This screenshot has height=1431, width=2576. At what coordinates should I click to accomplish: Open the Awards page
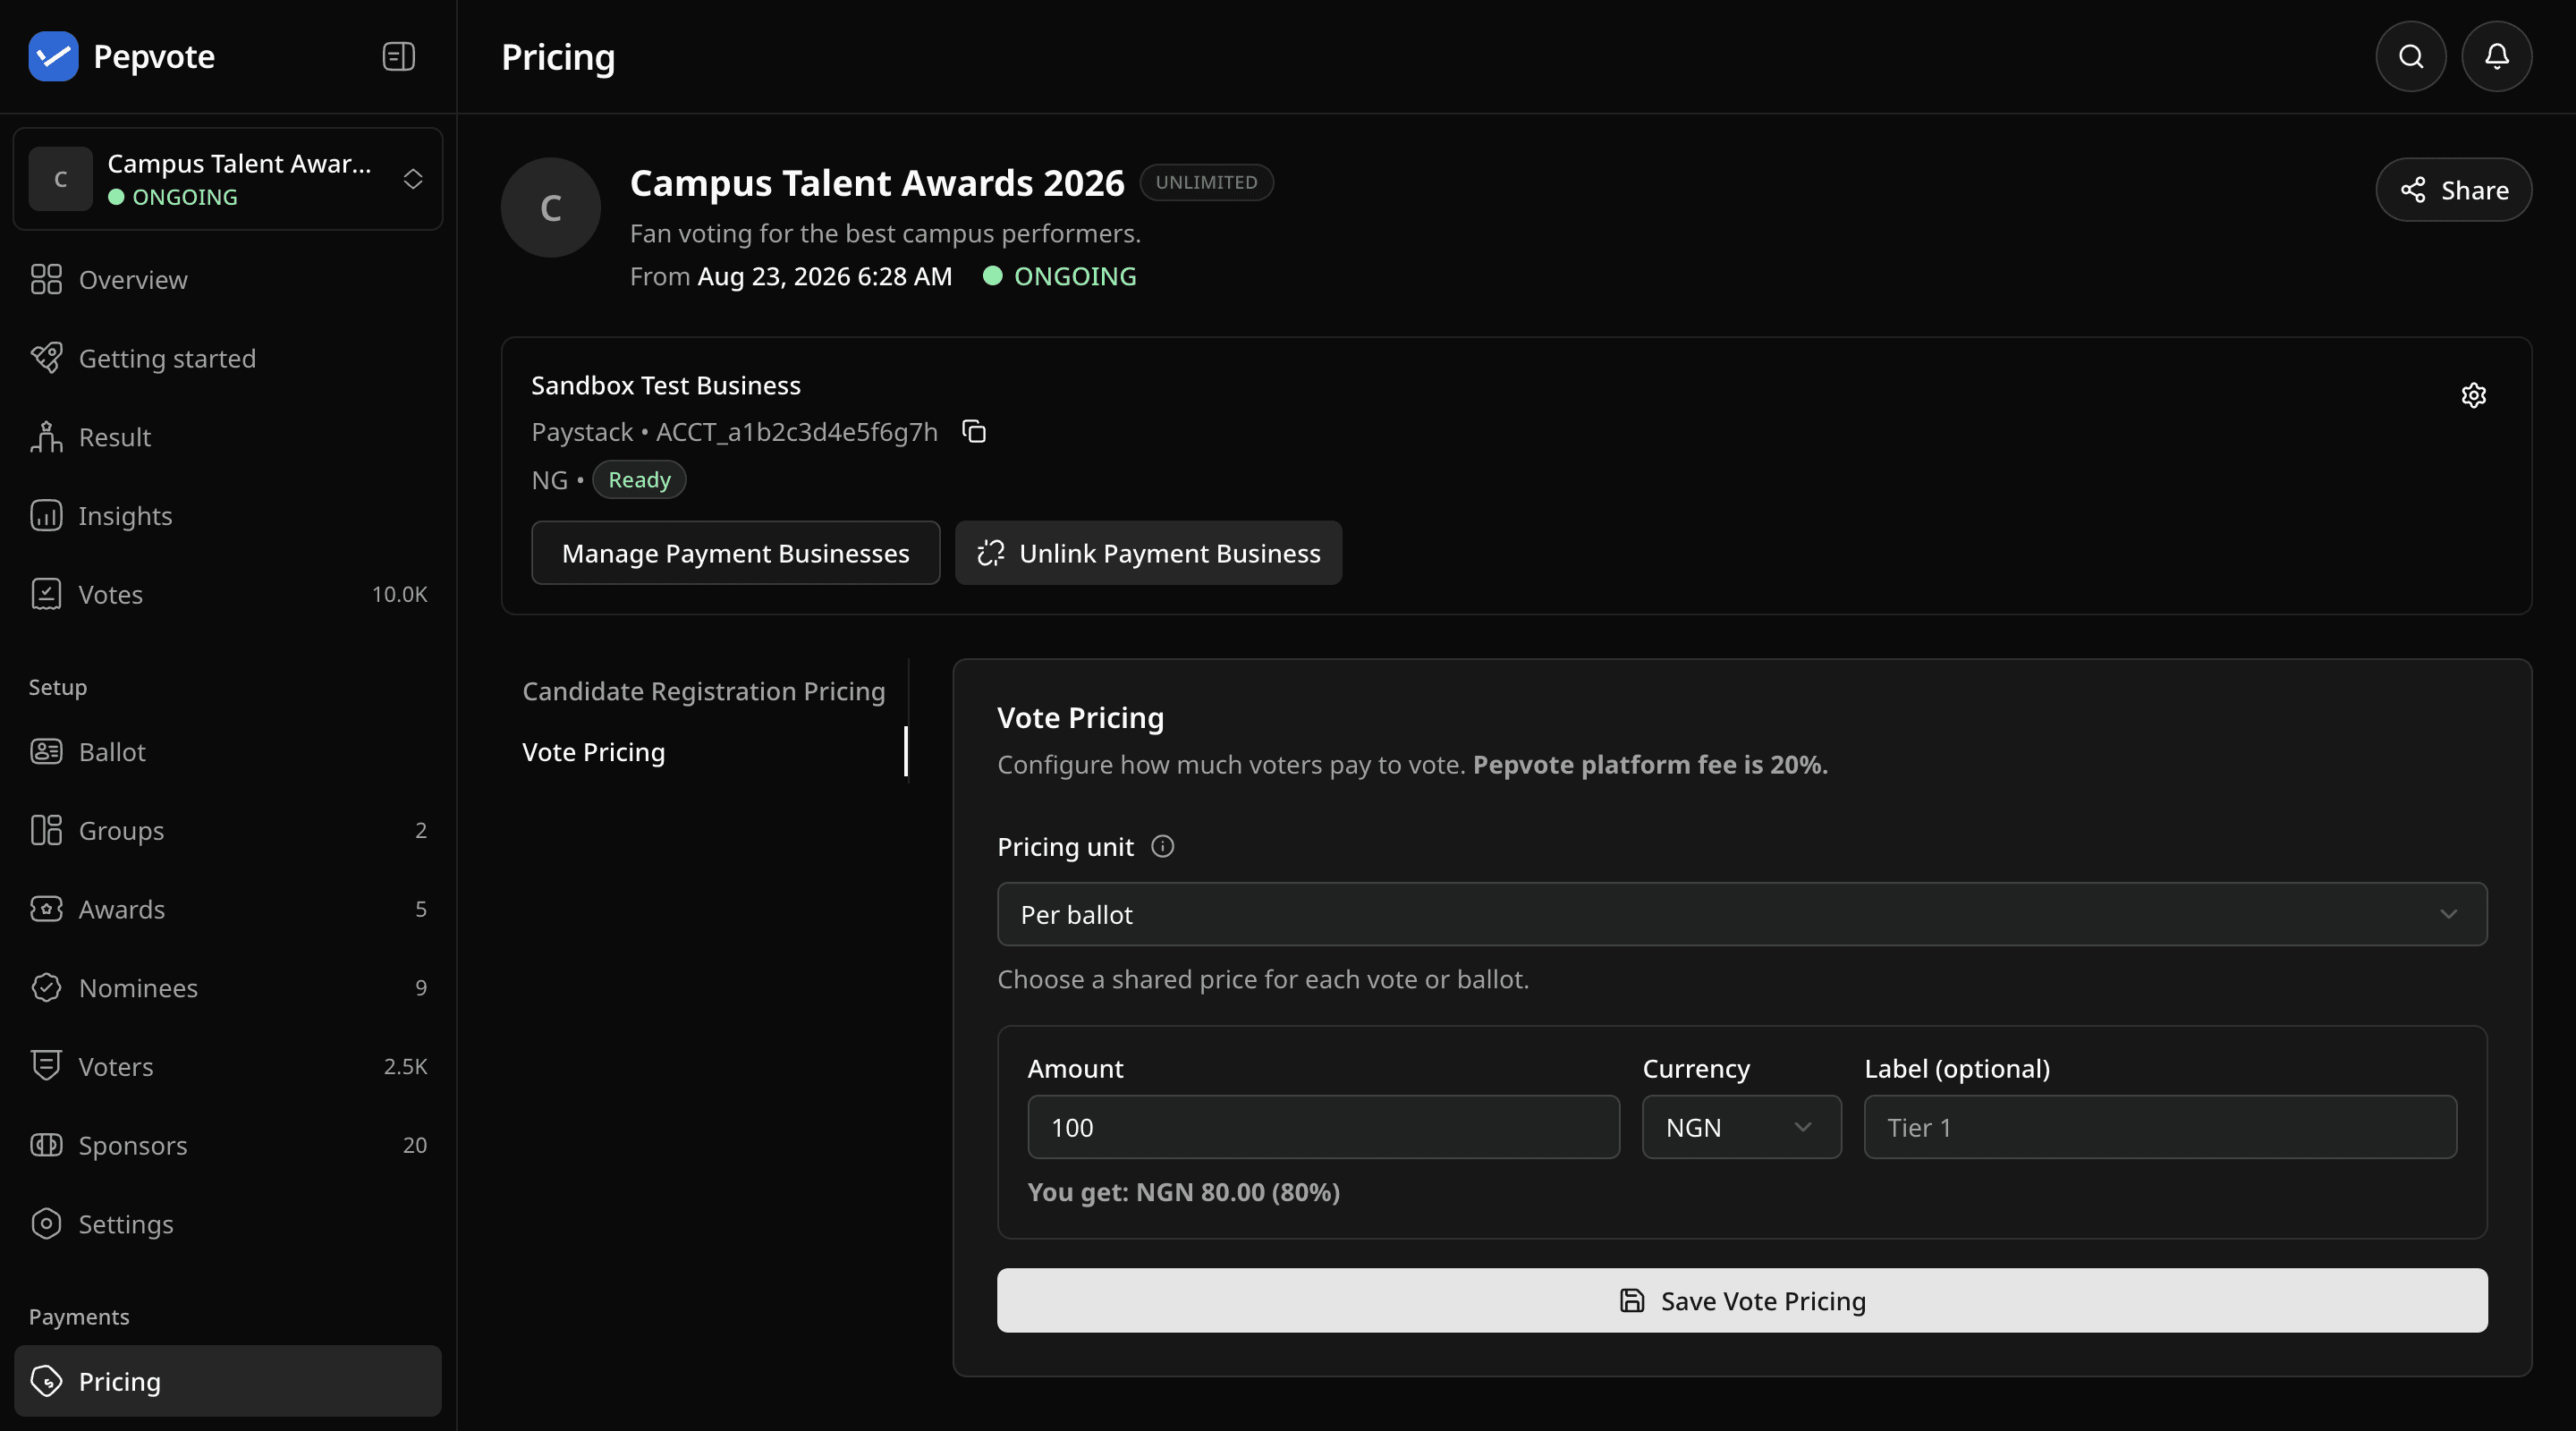pos(228,909)
